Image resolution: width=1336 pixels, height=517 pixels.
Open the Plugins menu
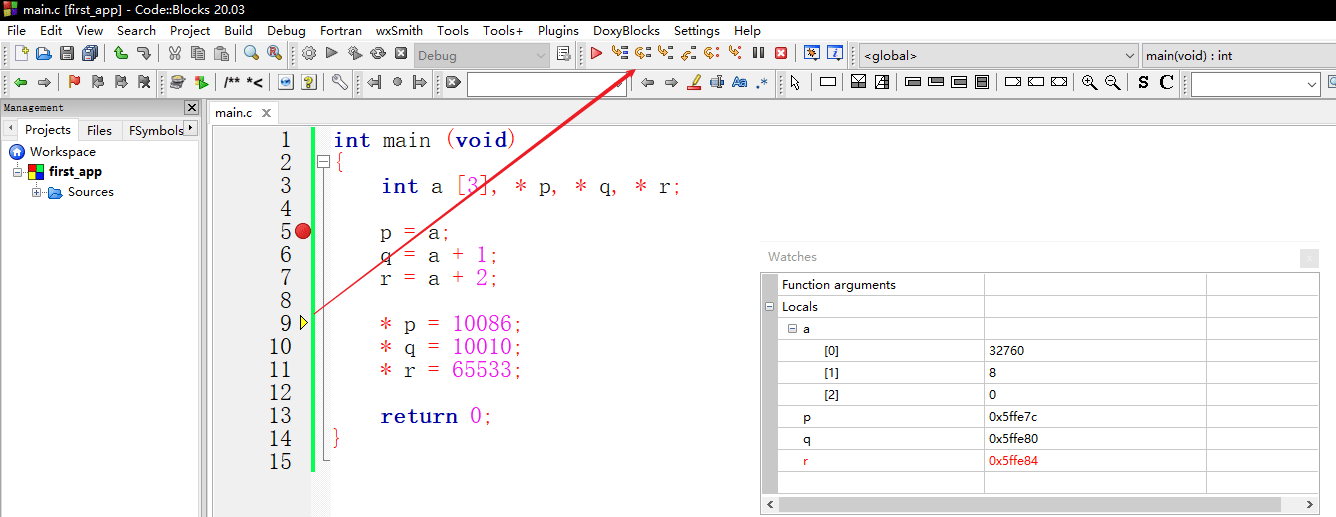point(558,30)
